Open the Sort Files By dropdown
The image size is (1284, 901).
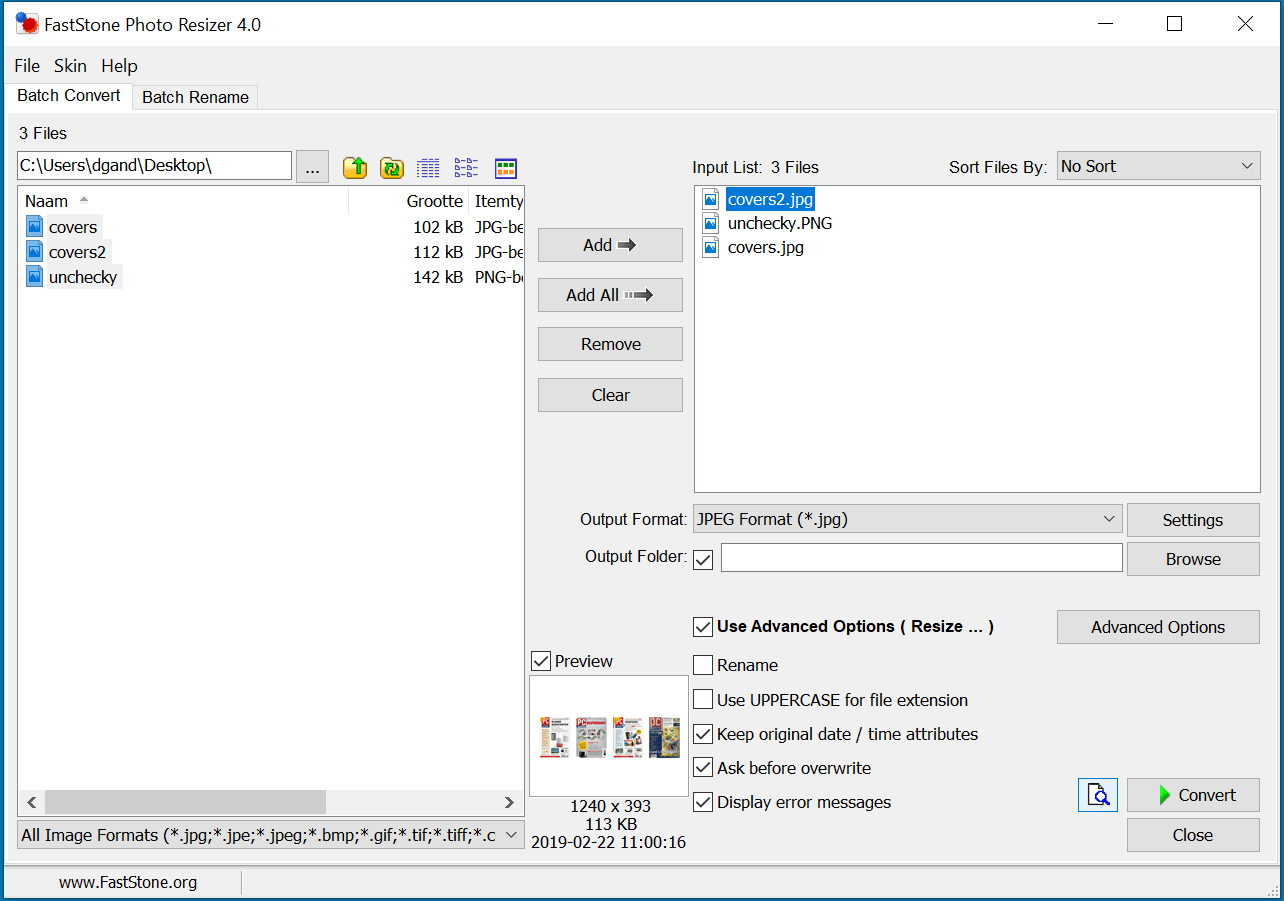pyautogui.click(x=1158, y=166)
